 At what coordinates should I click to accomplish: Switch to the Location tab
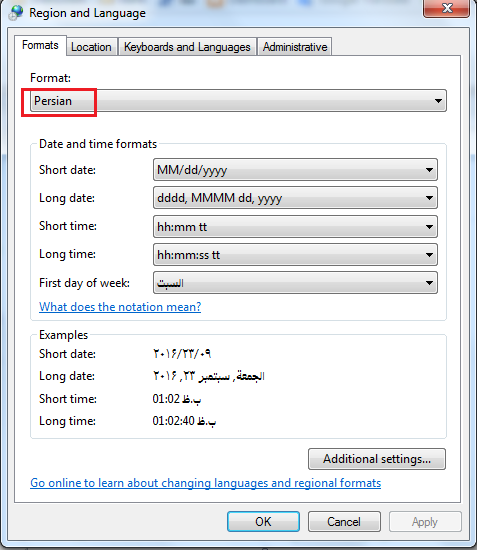[91, 47]
